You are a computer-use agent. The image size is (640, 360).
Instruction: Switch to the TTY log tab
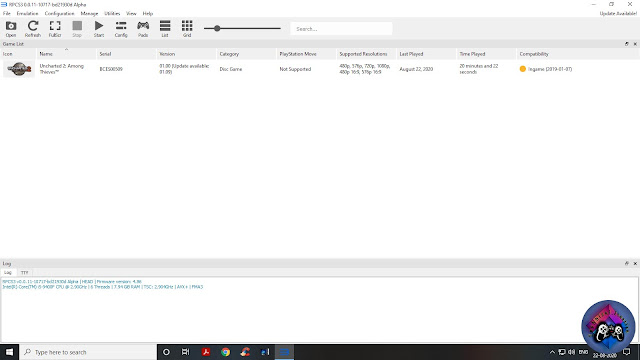pyautogui.click(x=24, y=273)
